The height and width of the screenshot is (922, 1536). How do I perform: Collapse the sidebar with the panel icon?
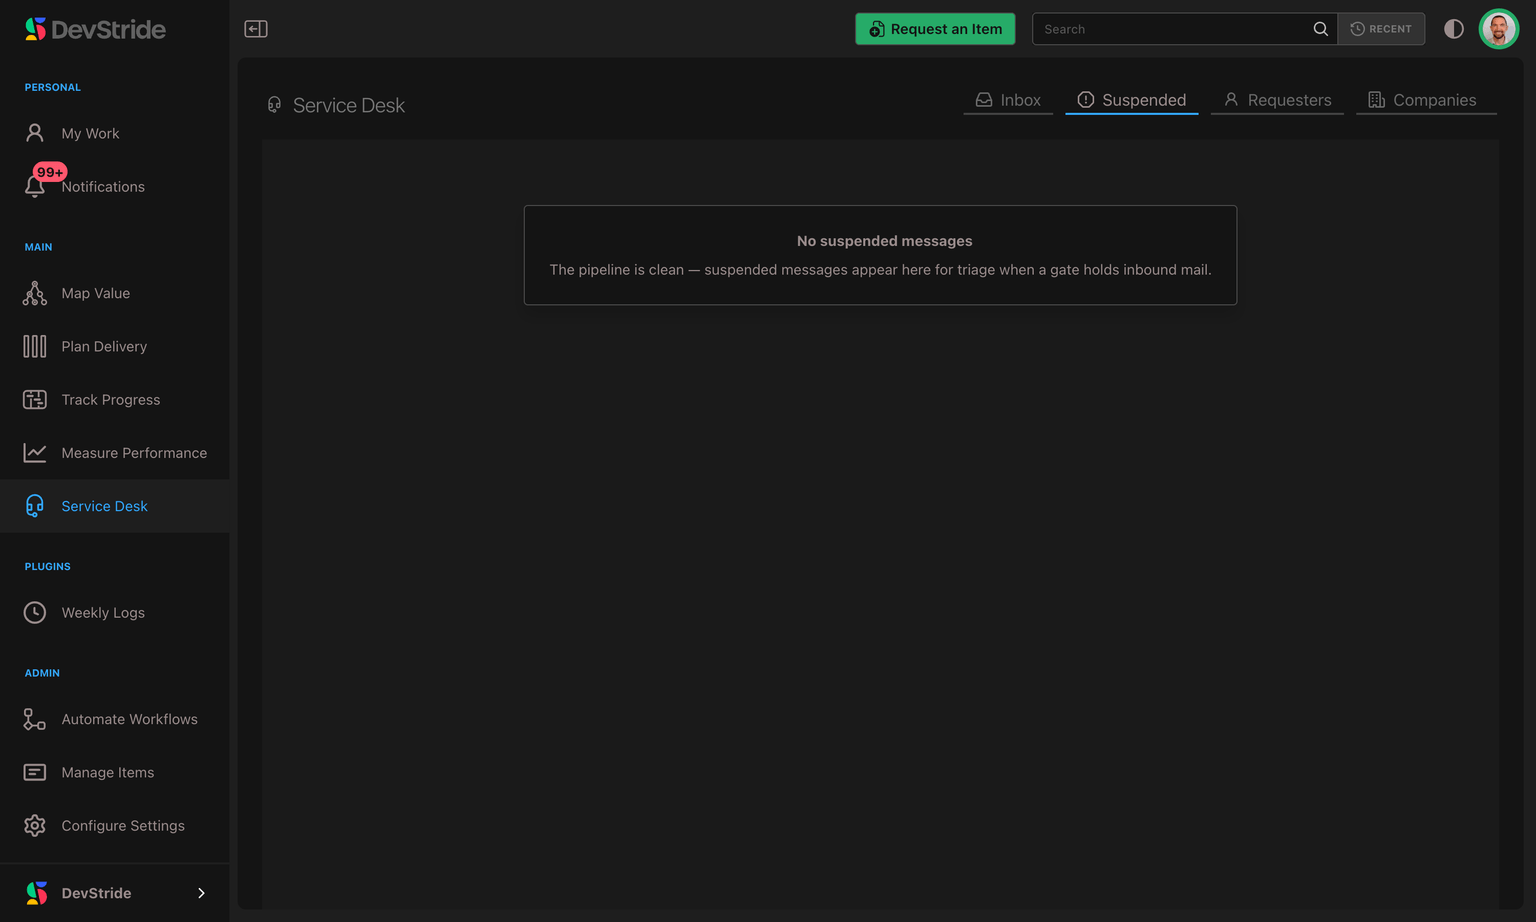(x=256, y=29)
